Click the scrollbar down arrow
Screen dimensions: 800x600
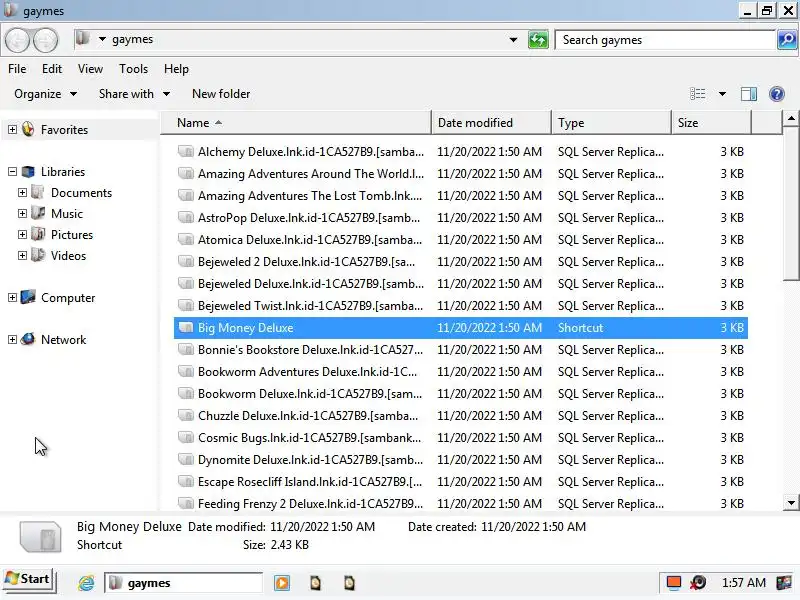[x=791, y=503]
